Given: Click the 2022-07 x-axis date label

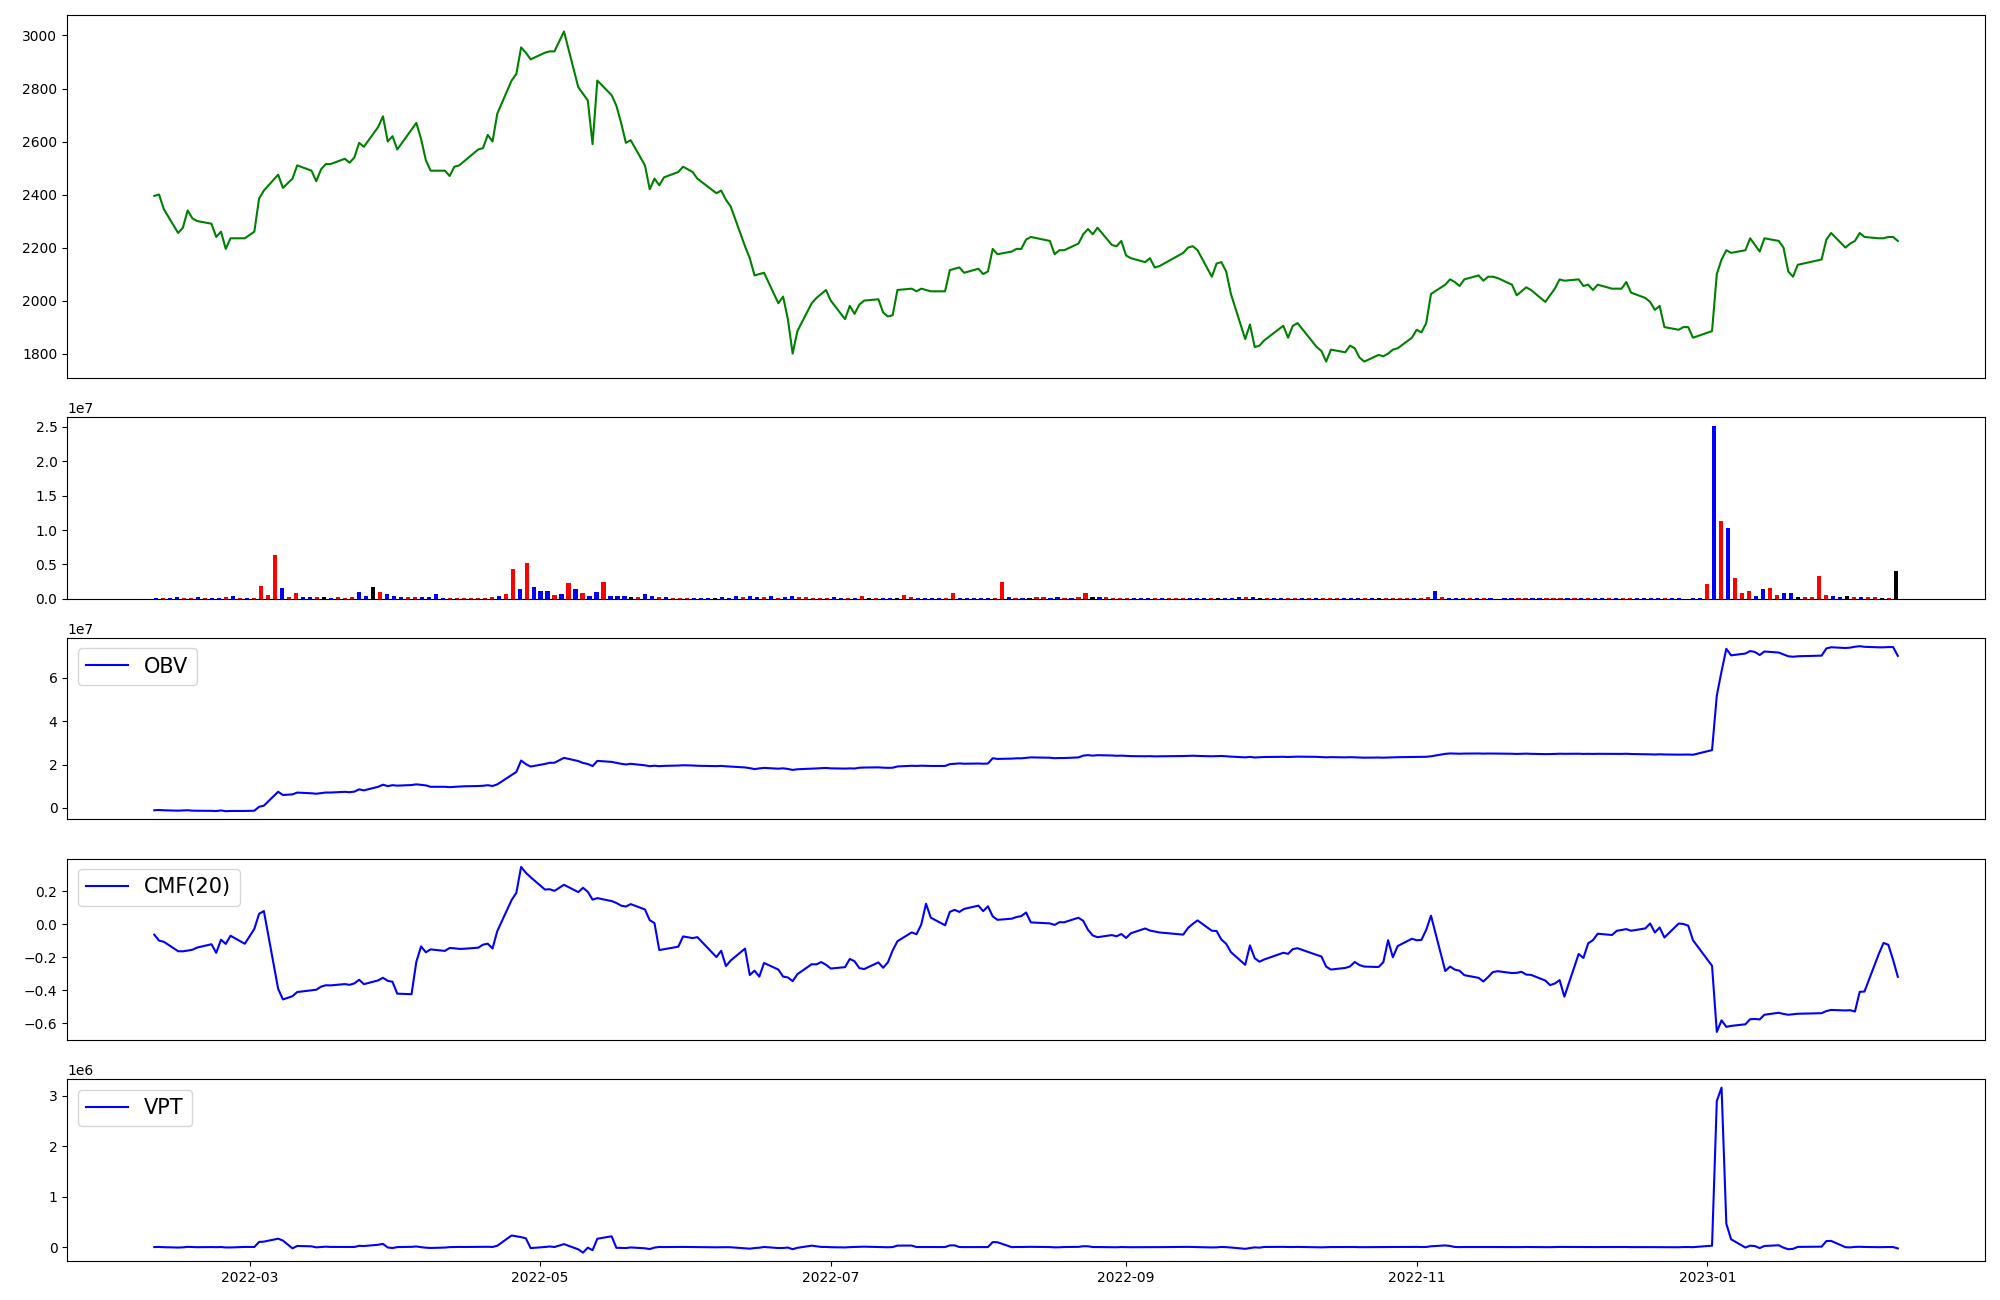Looking at the screenshot, I should pyautogui.click(x=831, y=1277).
